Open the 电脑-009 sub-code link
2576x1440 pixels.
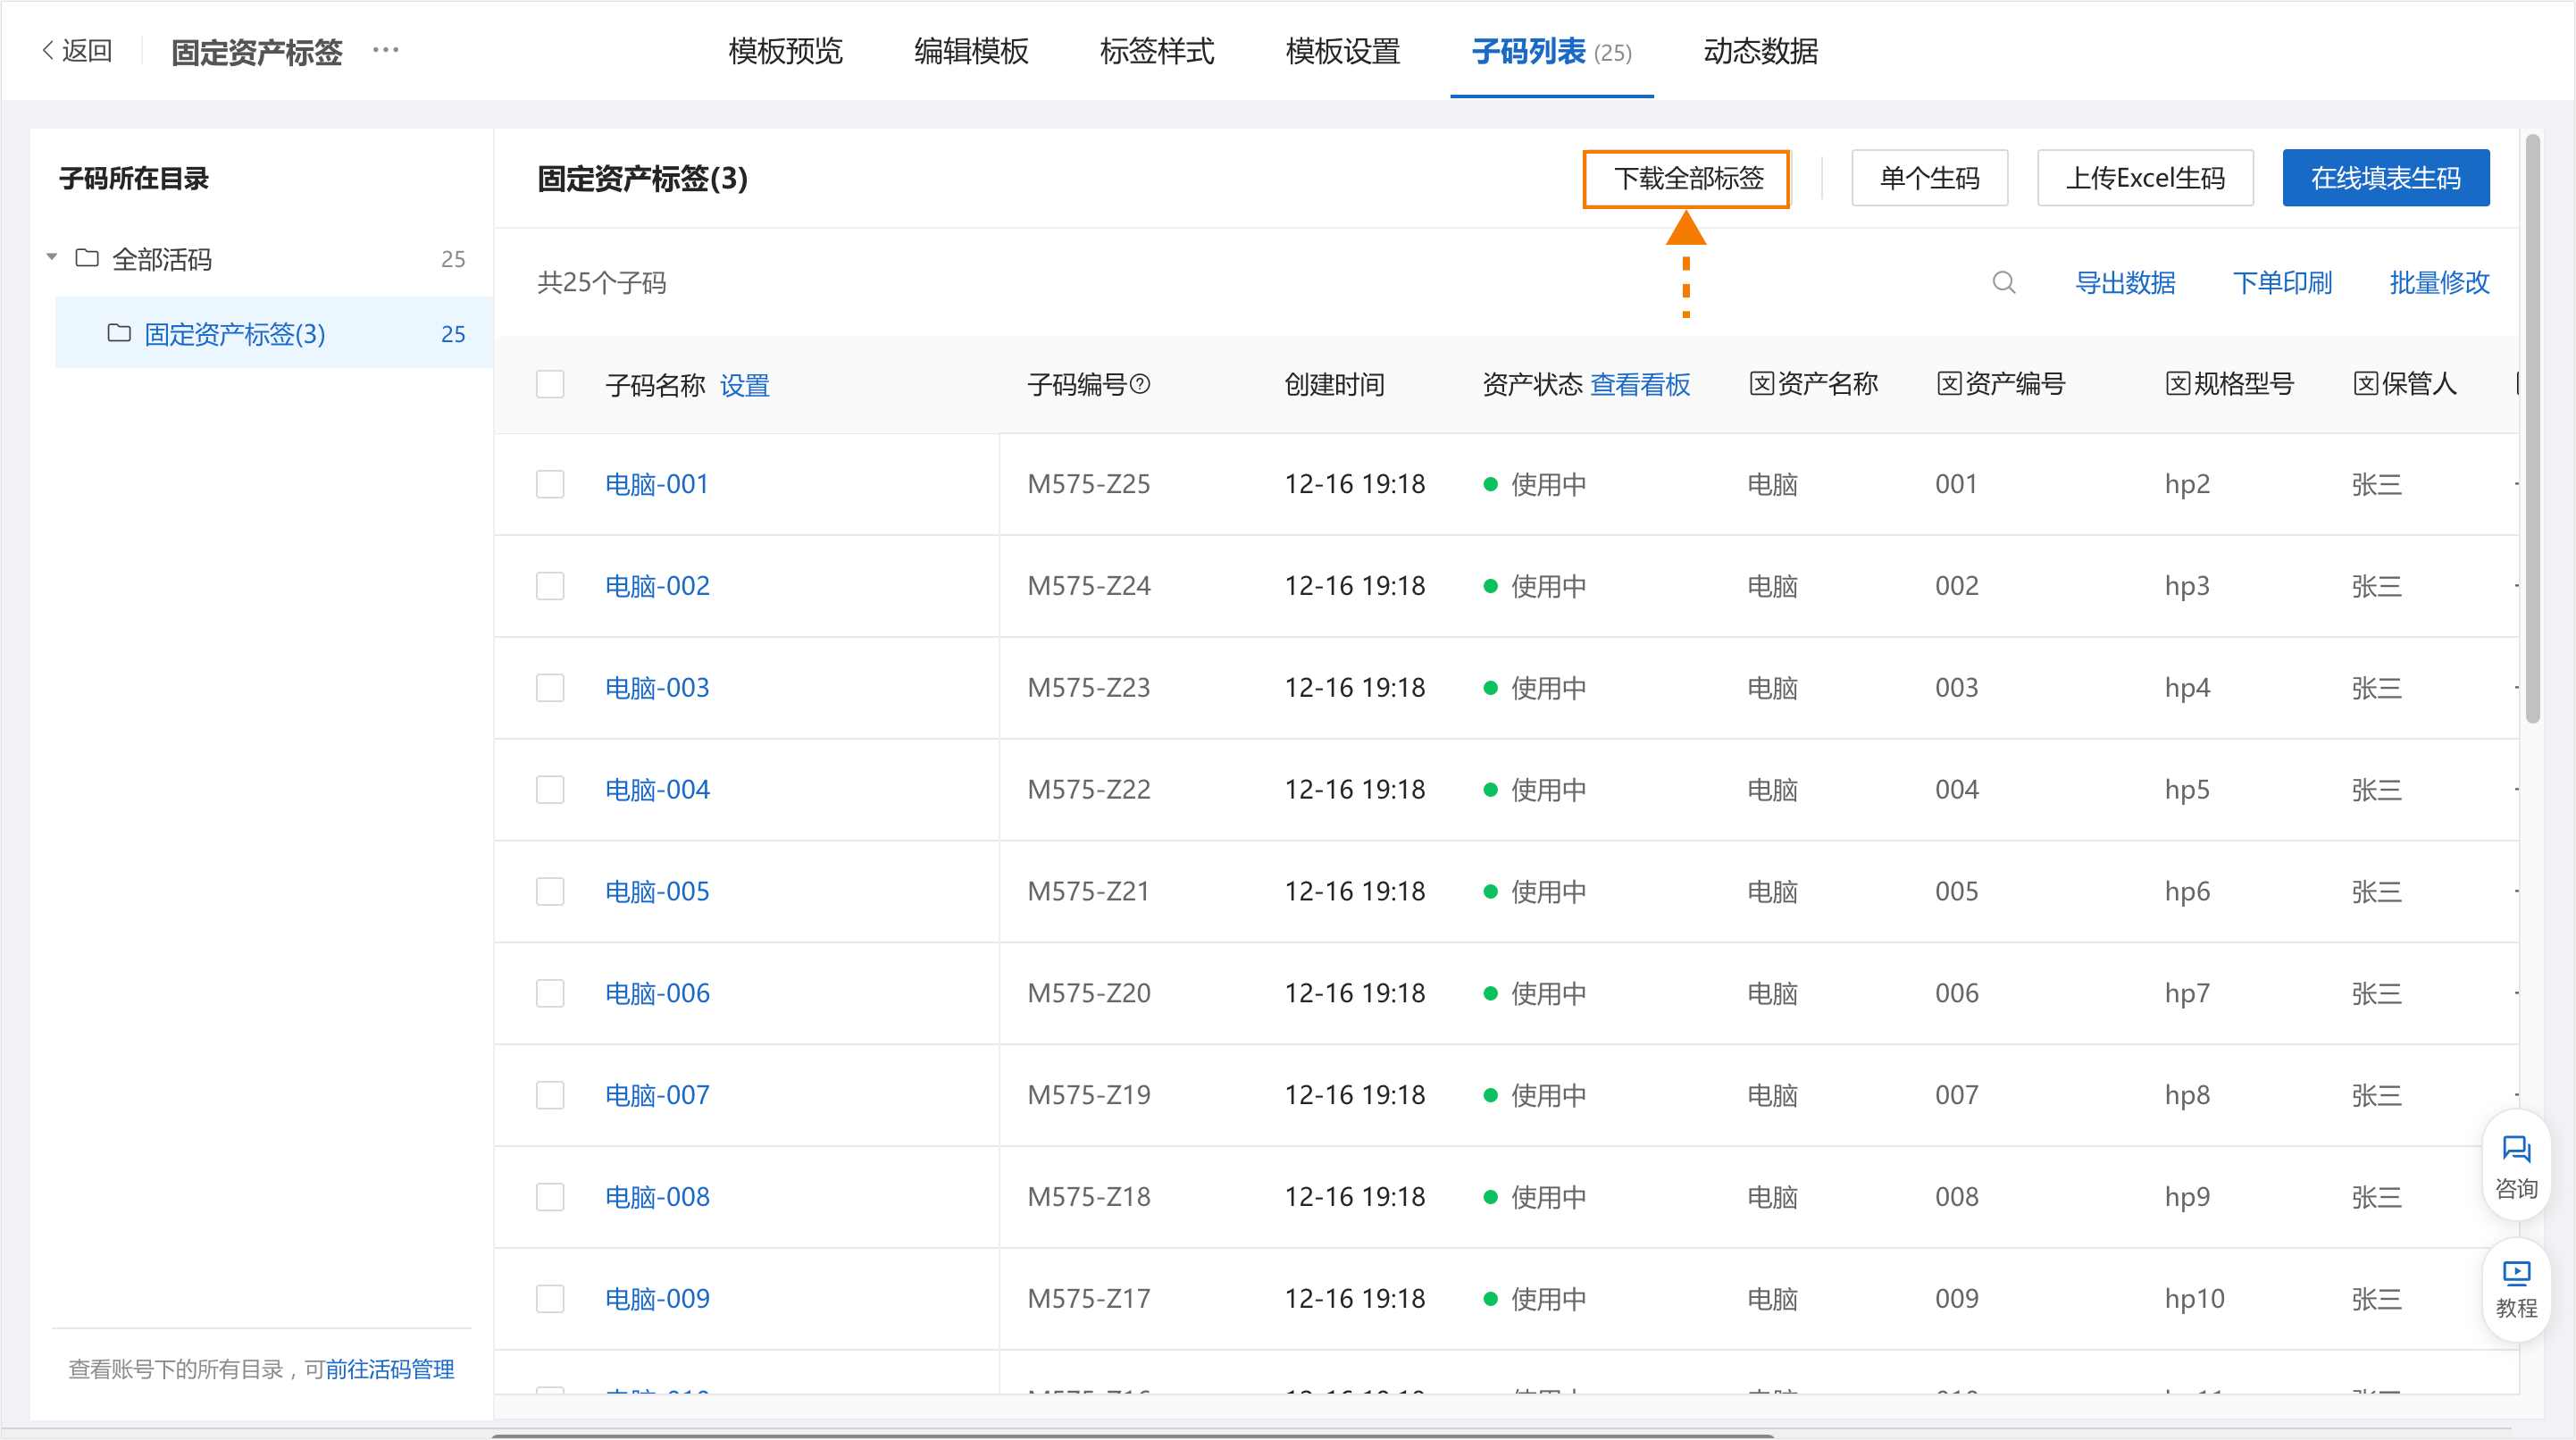click(x=657, y=1299)
